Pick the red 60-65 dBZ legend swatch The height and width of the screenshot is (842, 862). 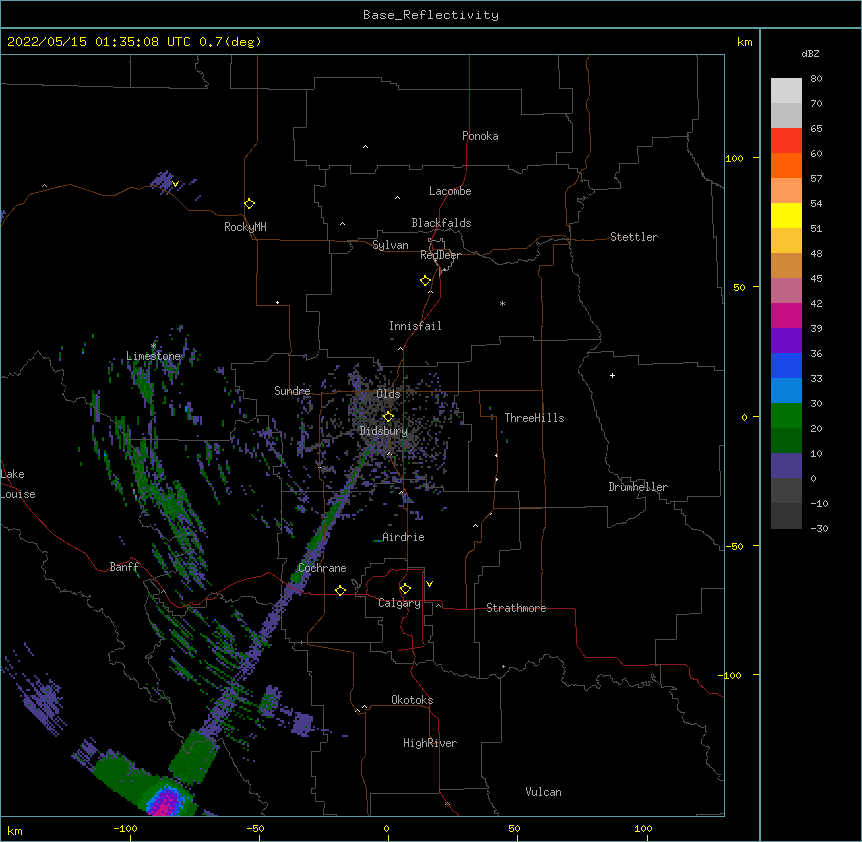pyautogui.click(x=786, y=141)
